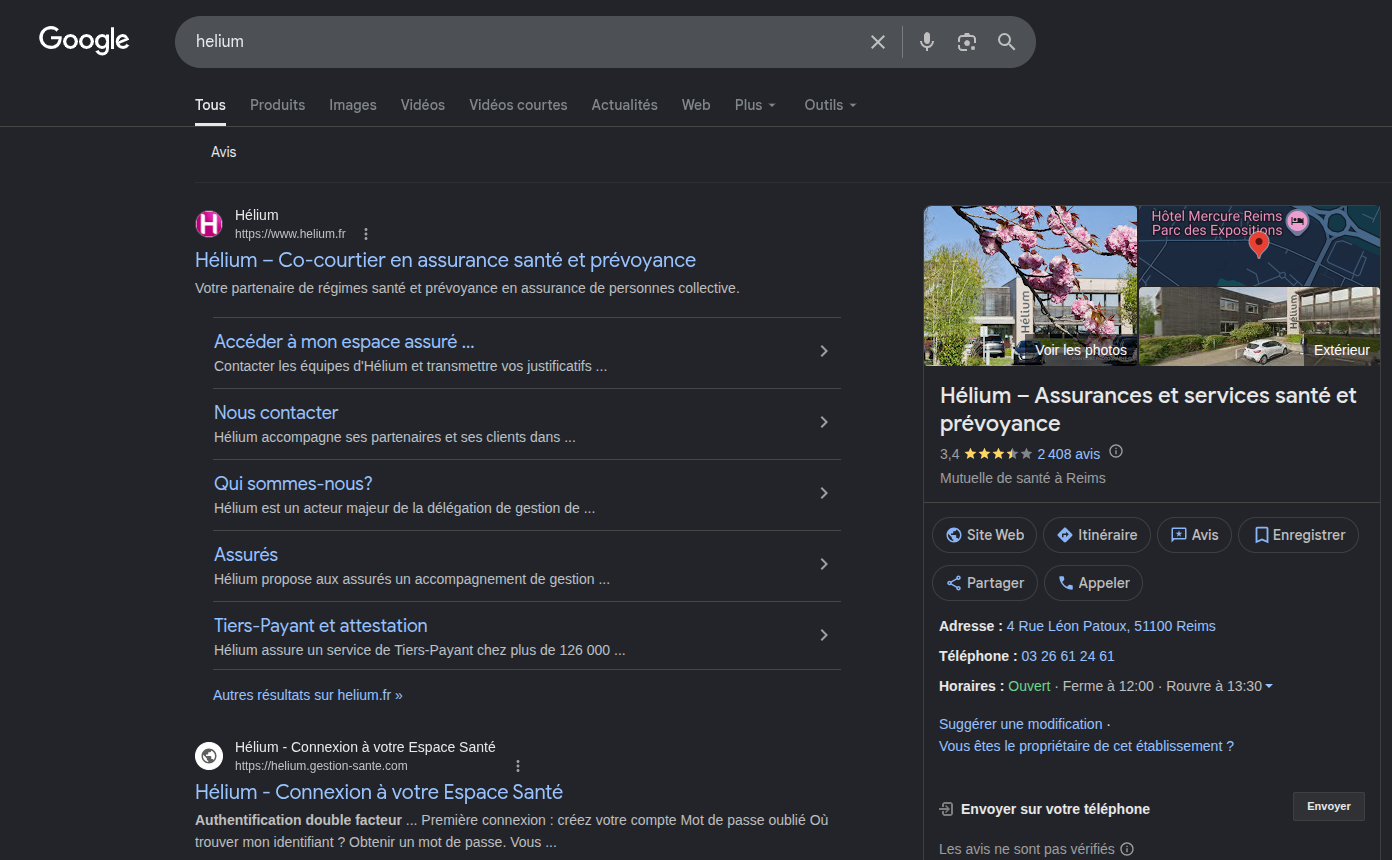Start voice search with the microphone icon
Screen dimensions: 1392x860
(927, 42)
